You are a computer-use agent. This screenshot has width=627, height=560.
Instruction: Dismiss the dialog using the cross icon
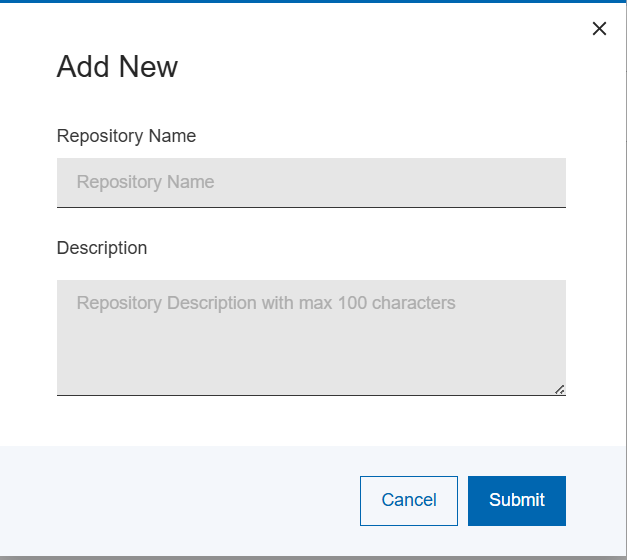tap(599, 29)
